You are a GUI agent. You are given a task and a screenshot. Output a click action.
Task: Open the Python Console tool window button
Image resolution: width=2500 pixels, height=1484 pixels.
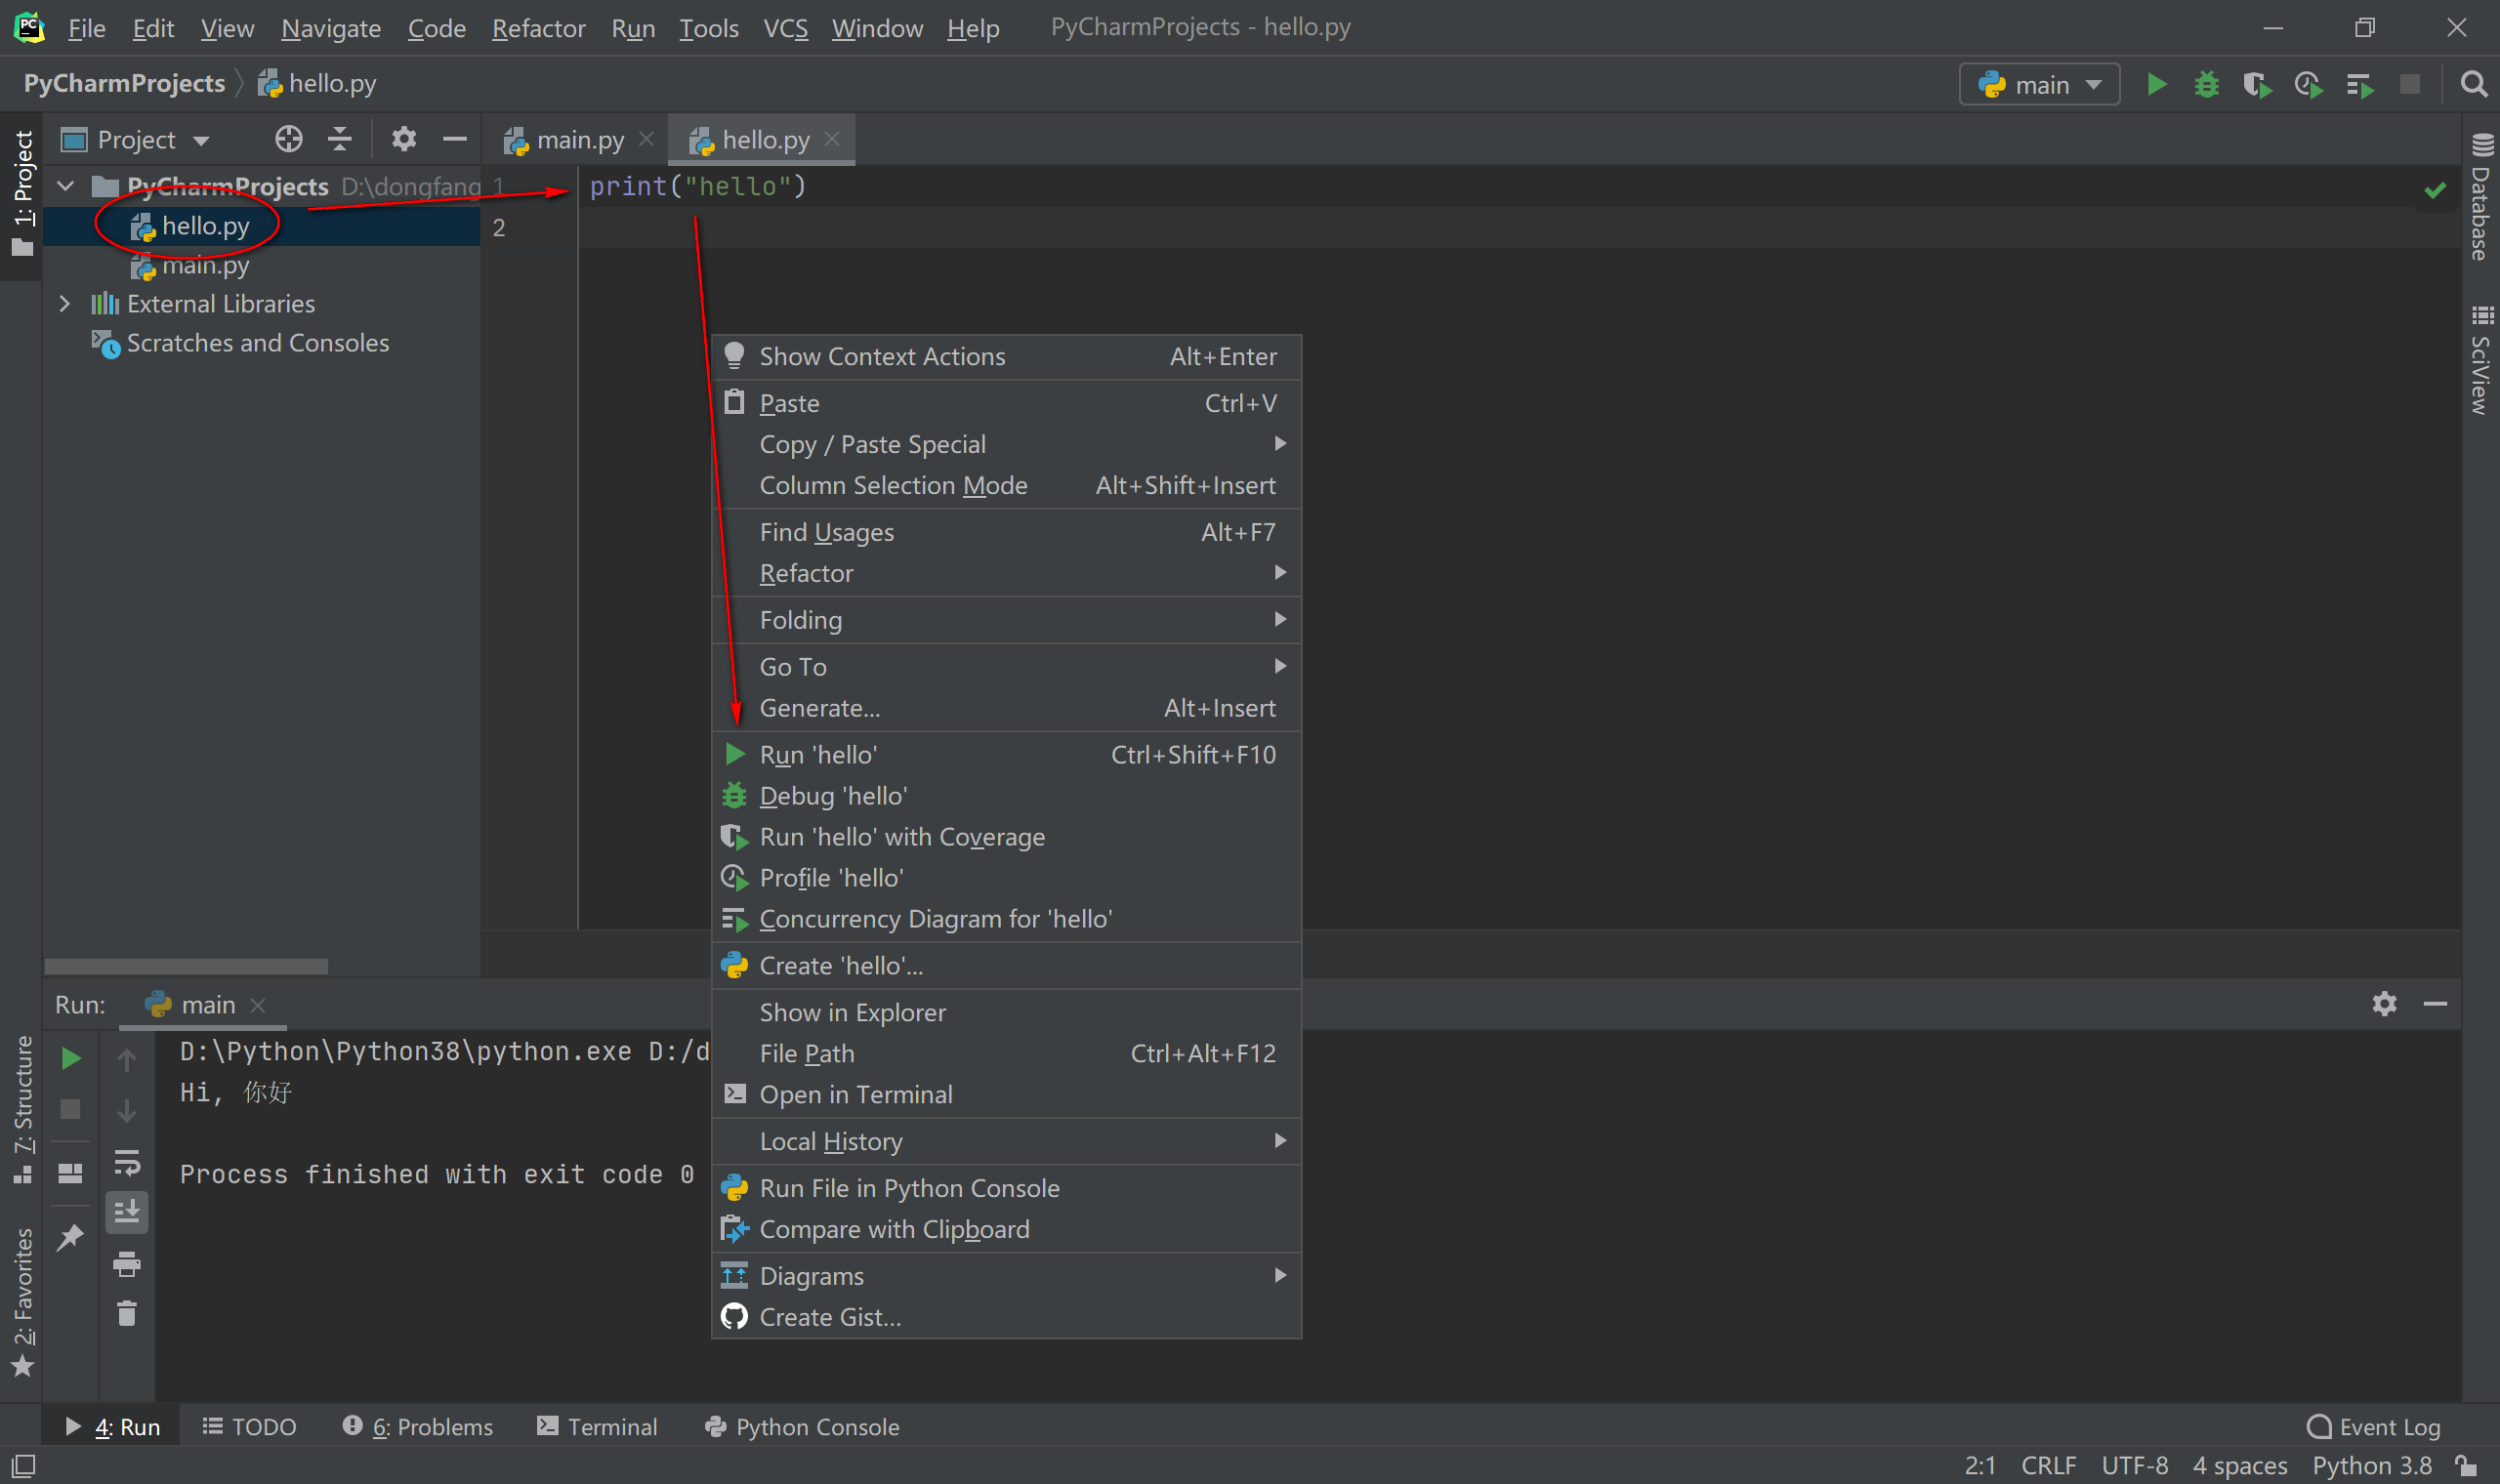[802, 1427]
